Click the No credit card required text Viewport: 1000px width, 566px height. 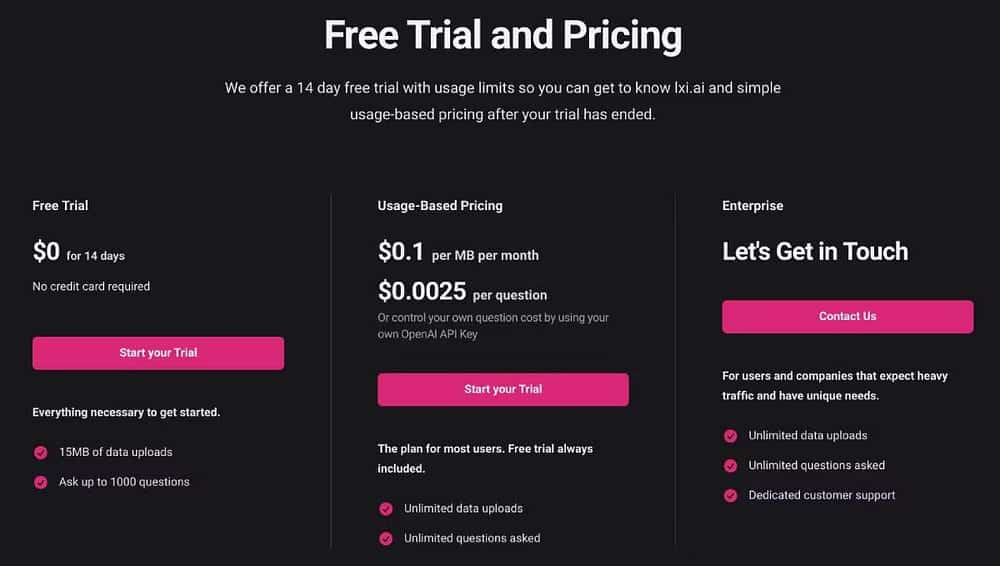(91, 287)
